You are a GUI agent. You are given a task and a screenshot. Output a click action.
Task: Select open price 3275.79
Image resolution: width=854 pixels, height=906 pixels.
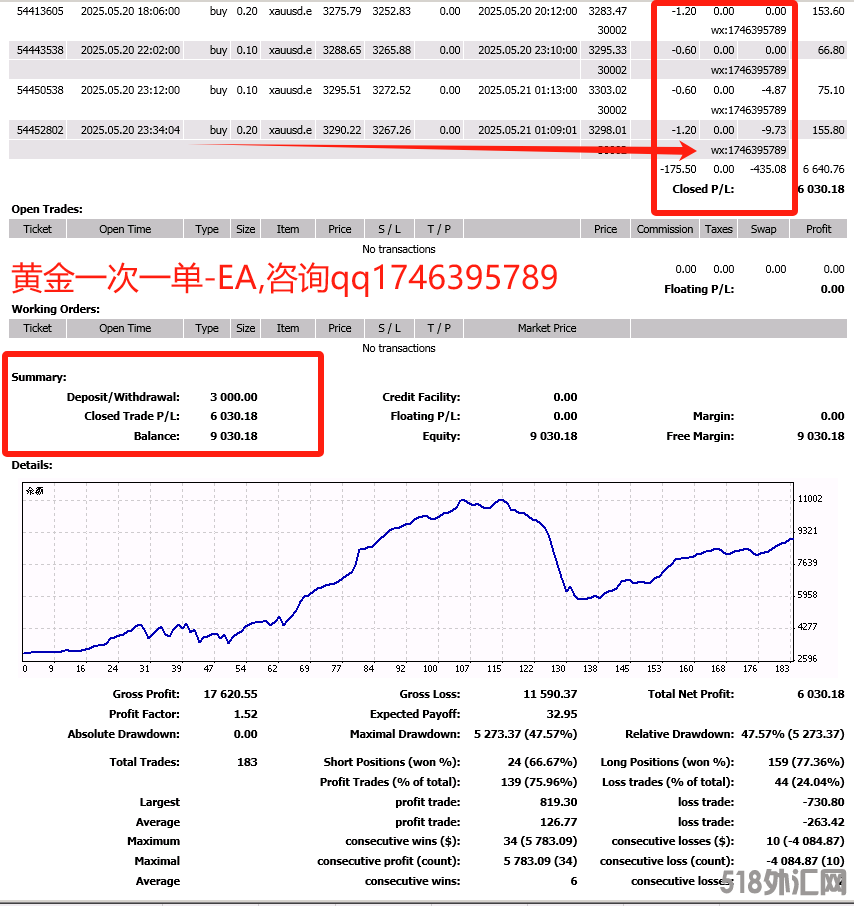342,11
